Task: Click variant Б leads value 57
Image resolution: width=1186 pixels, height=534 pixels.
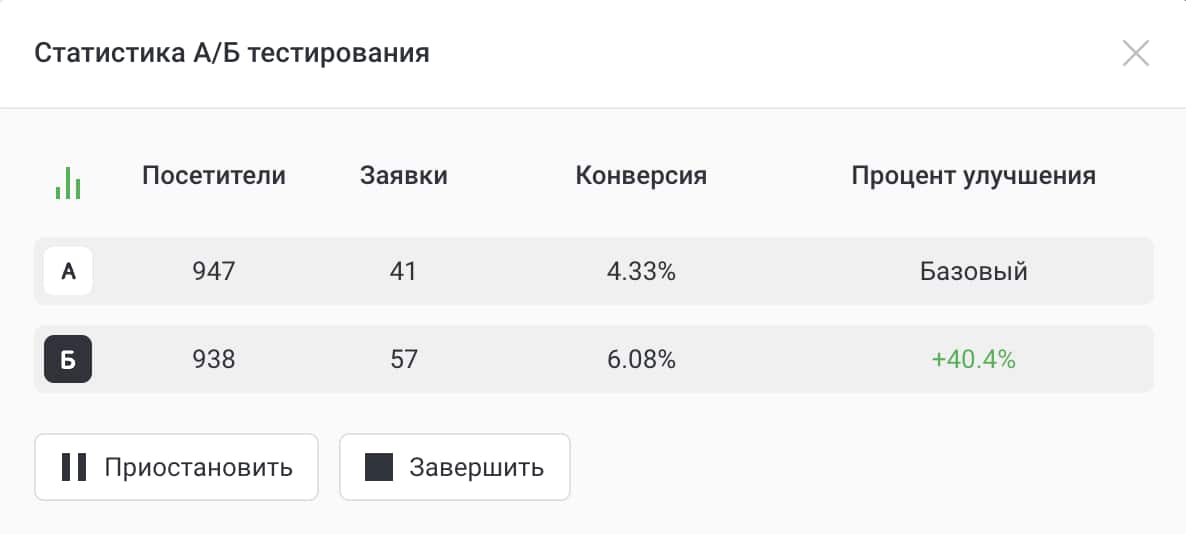Action: point(404,360)
